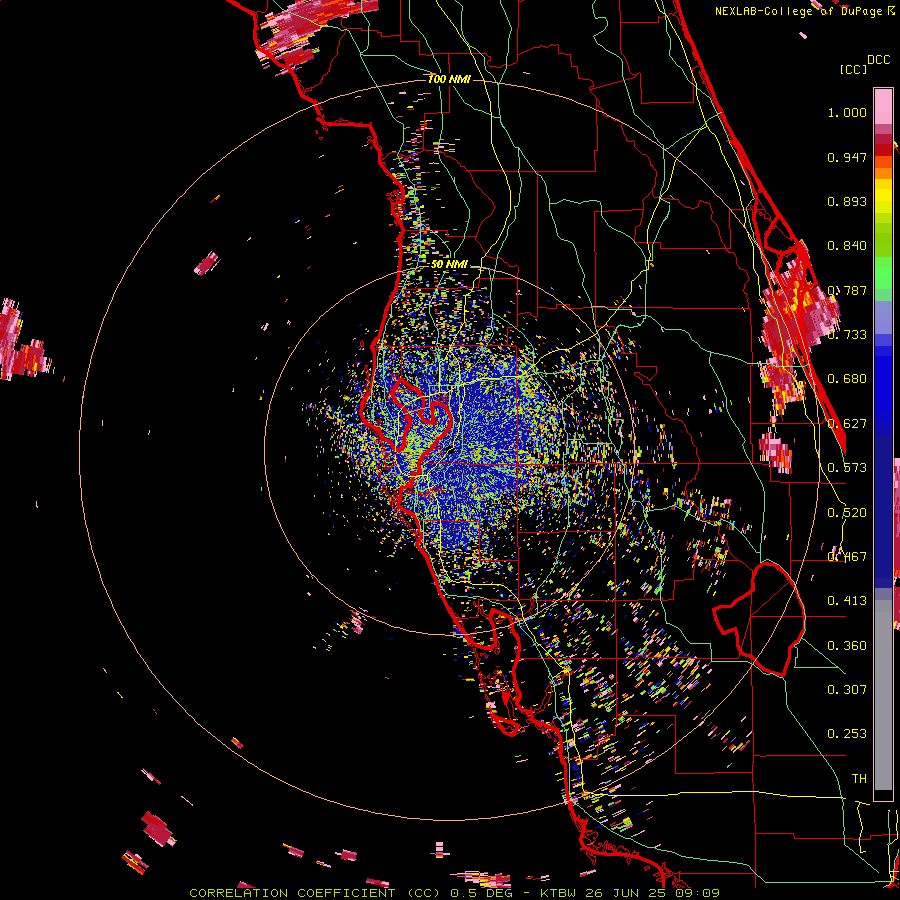Select the 0.787 legend value
The image size is (900, 900).
pos(847,290)
